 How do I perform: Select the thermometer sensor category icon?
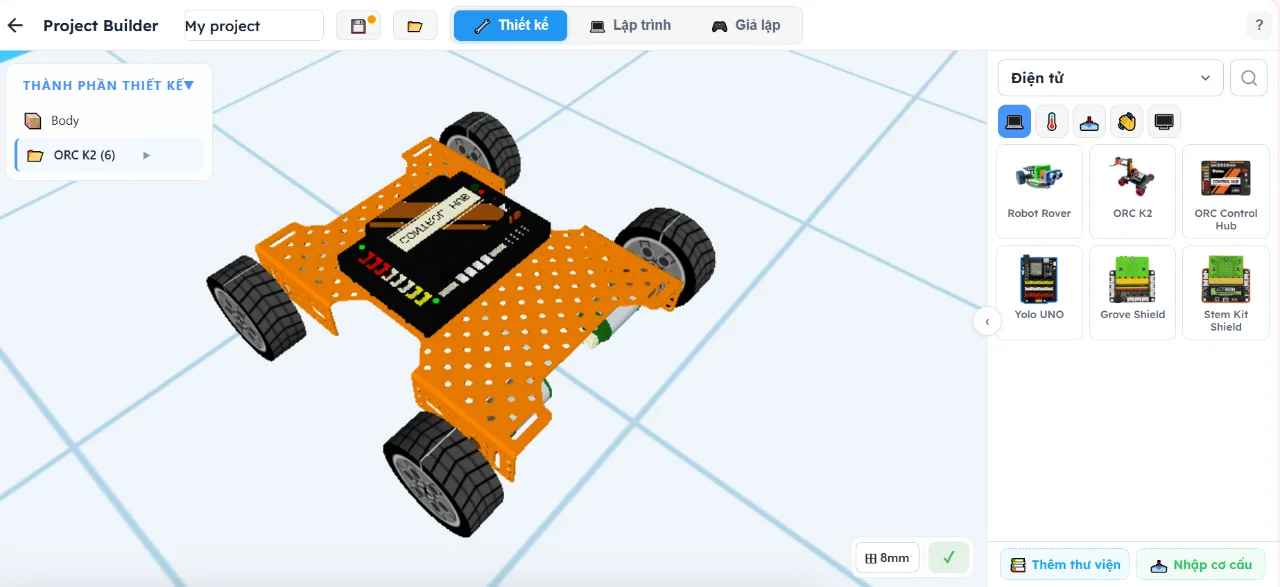(x=1052, y=122)
